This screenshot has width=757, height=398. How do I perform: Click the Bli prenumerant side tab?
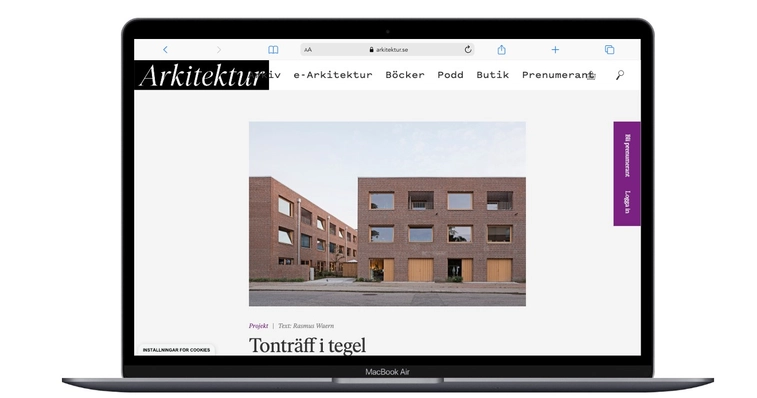(x=627, y=156)
